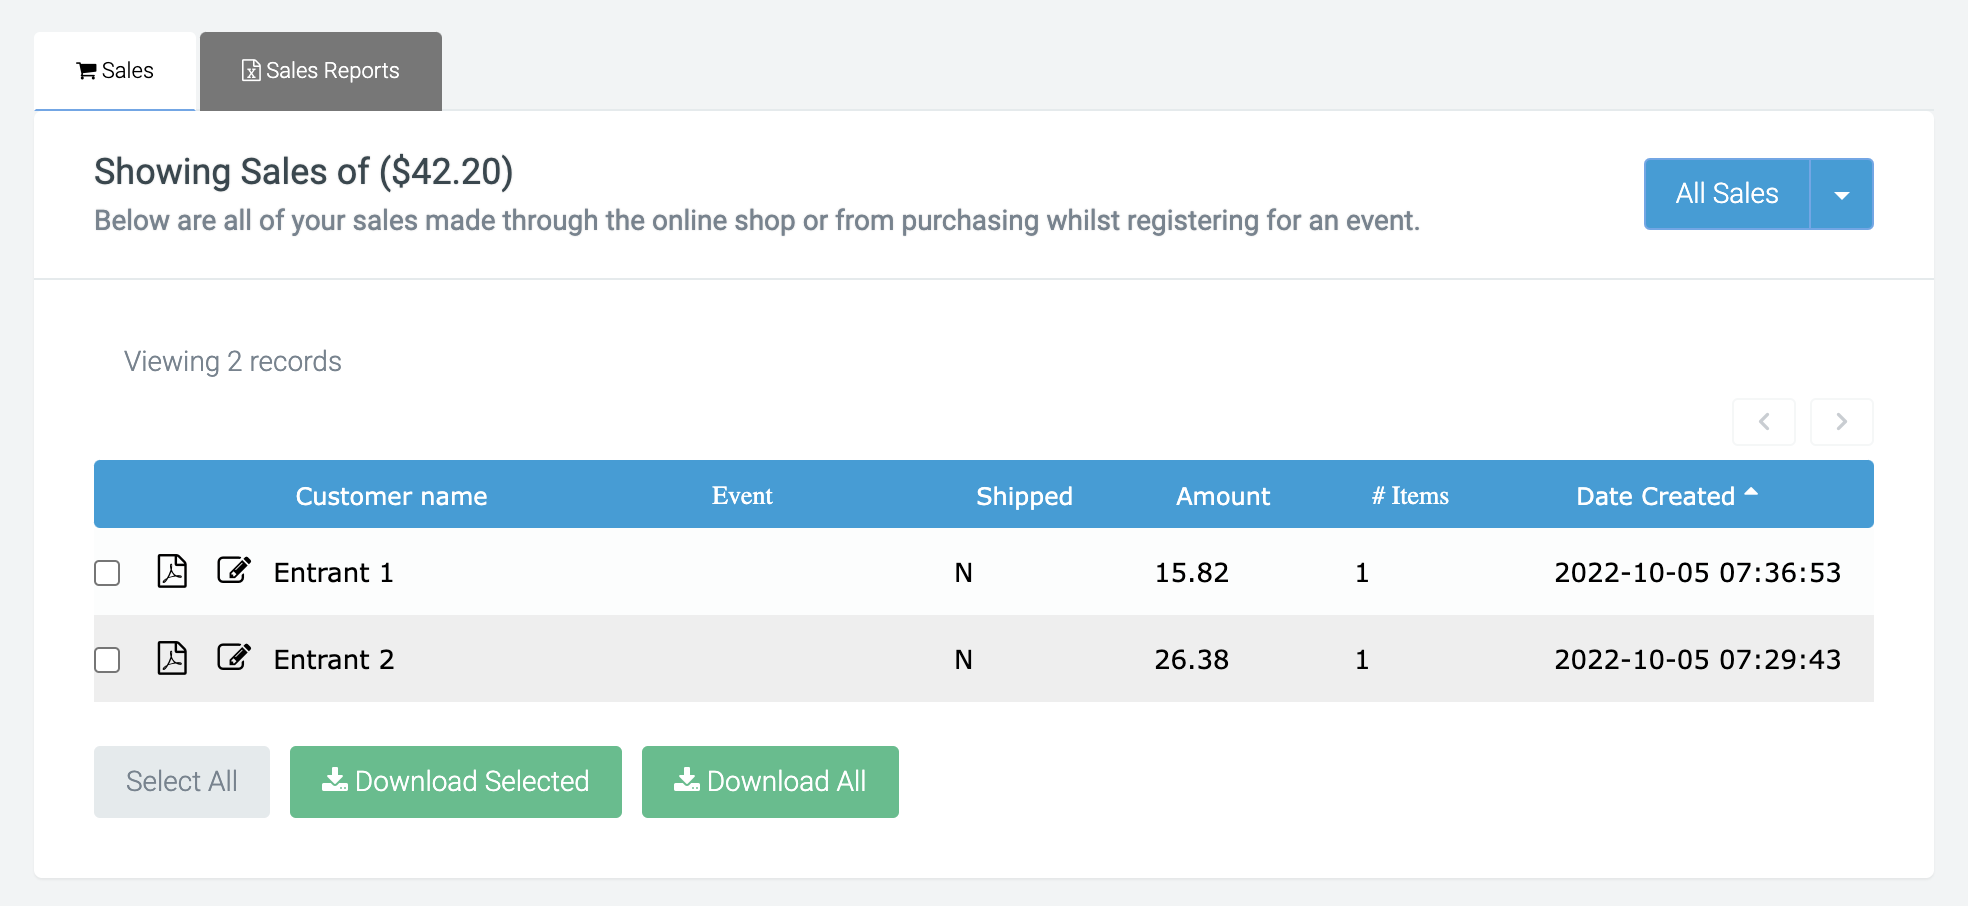Image resolution: width=1968 pixels, height=906 pixels.
Task: Click Download Selected button
Action: [456, 782]
